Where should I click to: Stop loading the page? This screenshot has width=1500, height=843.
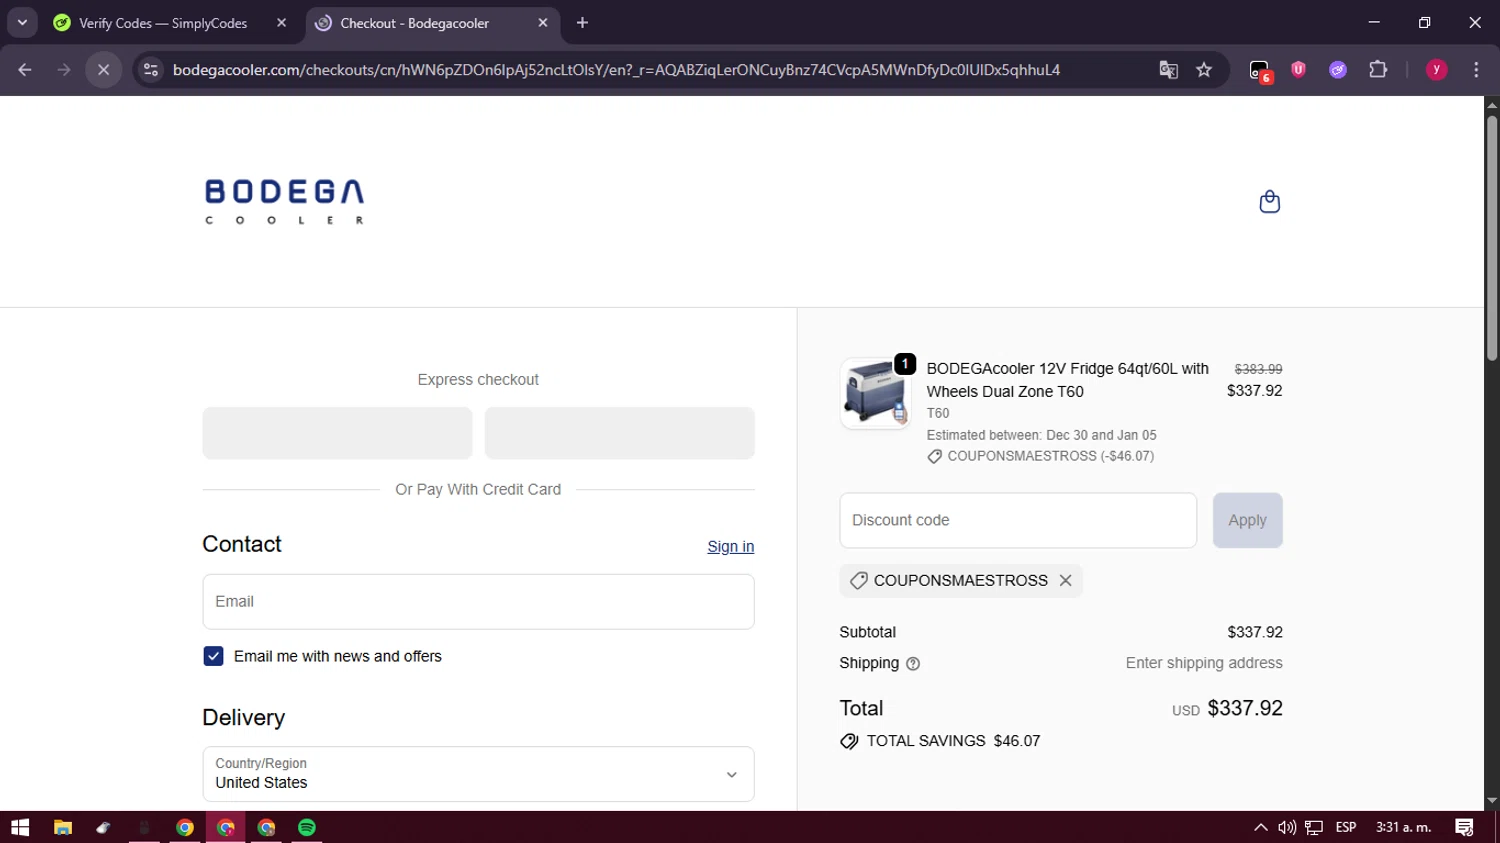pyautogui.click(x=103, y=70)
